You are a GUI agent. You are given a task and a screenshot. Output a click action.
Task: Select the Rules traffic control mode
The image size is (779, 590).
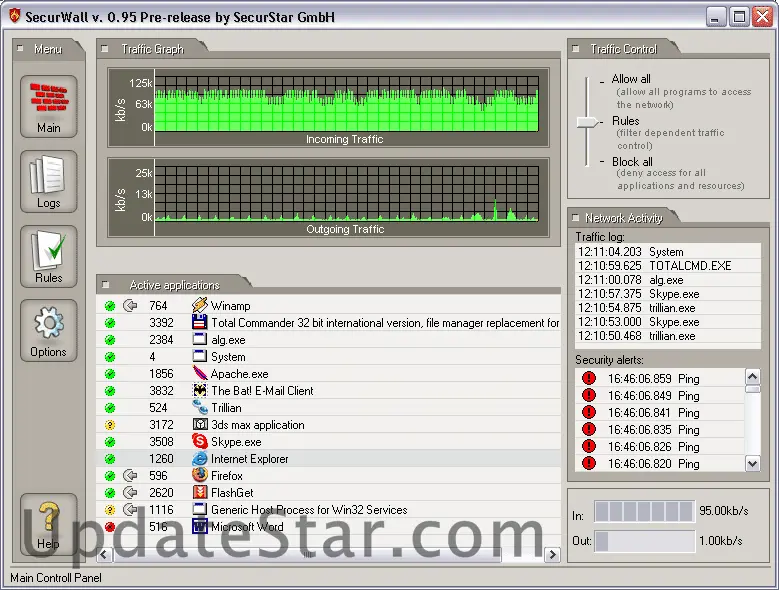(x=625, y=121)
